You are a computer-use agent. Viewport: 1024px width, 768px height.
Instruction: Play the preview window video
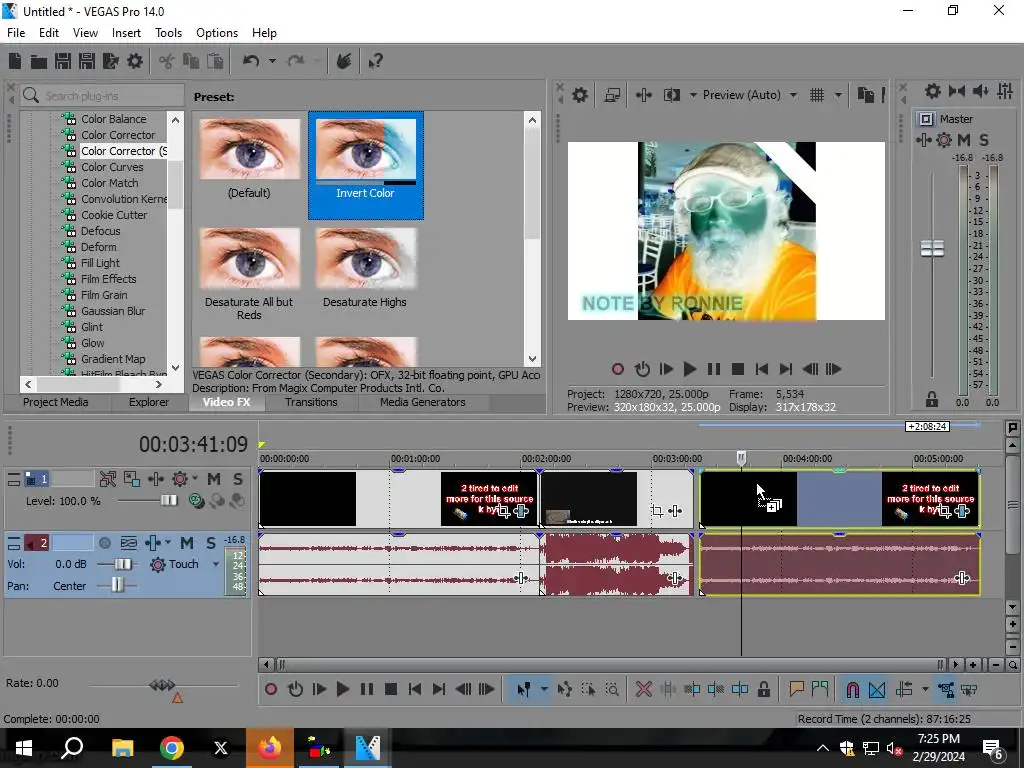click(x=690, y=370)
